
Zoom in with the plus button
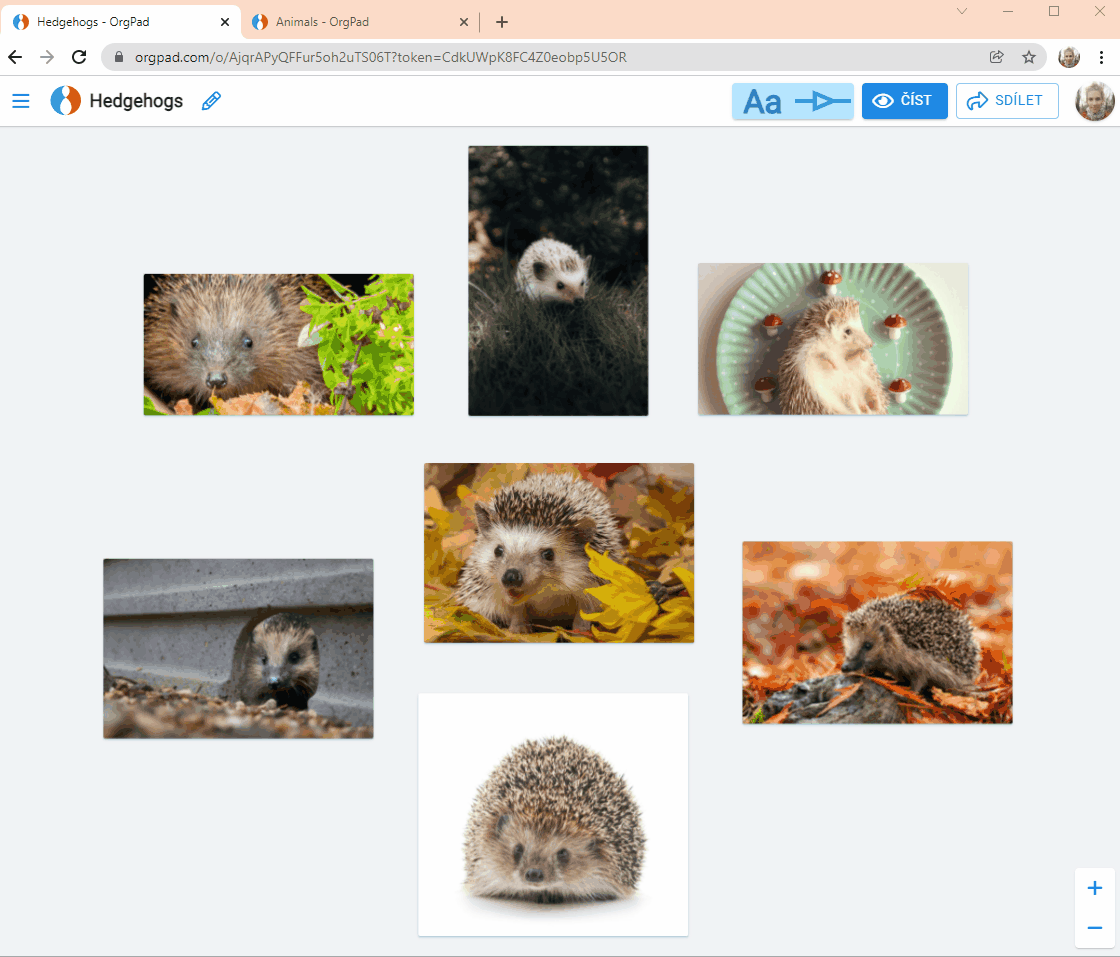[1095, 888]
